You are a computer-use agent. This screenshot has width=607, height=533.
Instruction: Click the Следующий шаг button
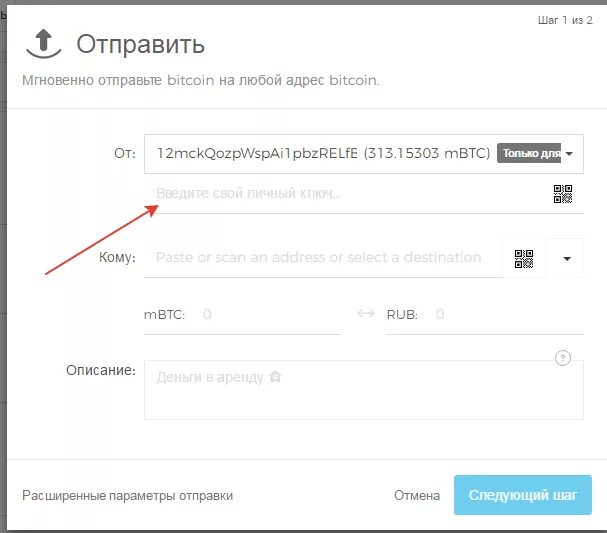point(523,495)
